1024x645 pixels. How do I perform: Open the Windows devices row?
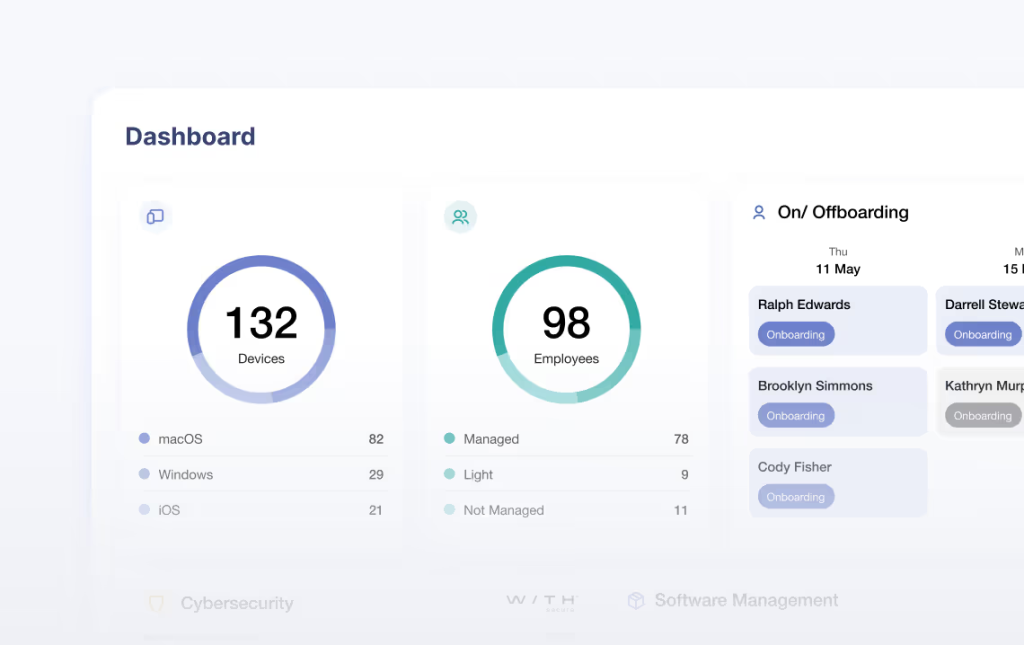click(261, 475)
